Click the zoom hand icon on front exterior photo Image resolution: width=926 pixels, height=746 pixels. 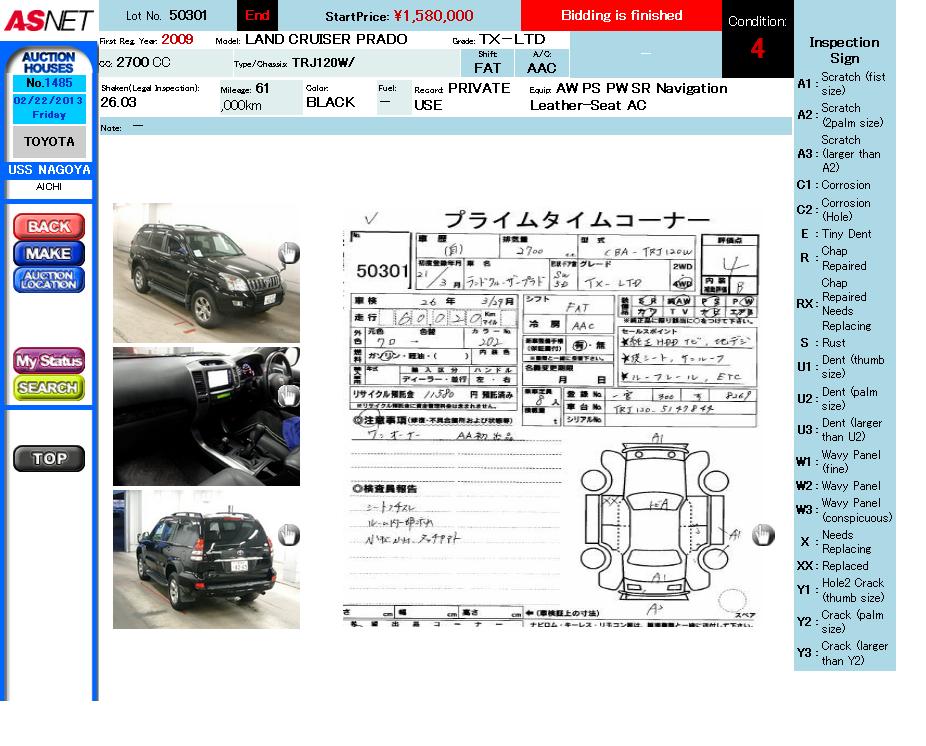[x=288, y=254]
